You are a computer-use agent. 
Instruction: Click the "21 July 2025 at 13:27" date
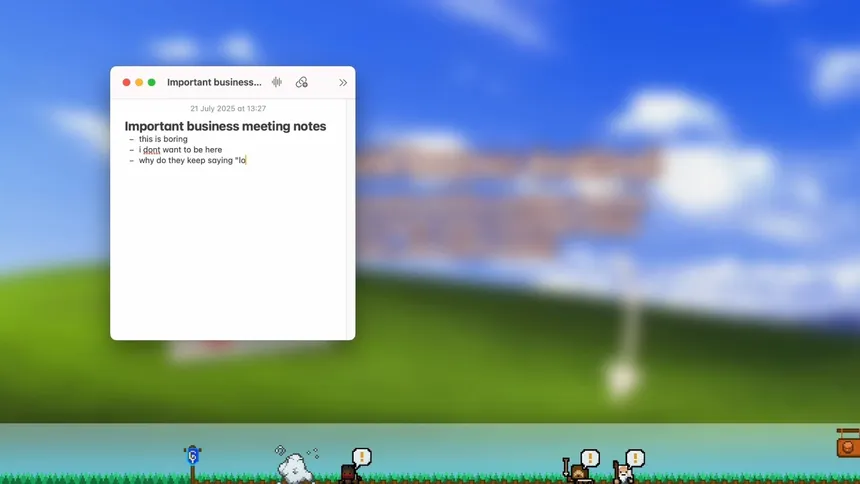pos(228,109)
